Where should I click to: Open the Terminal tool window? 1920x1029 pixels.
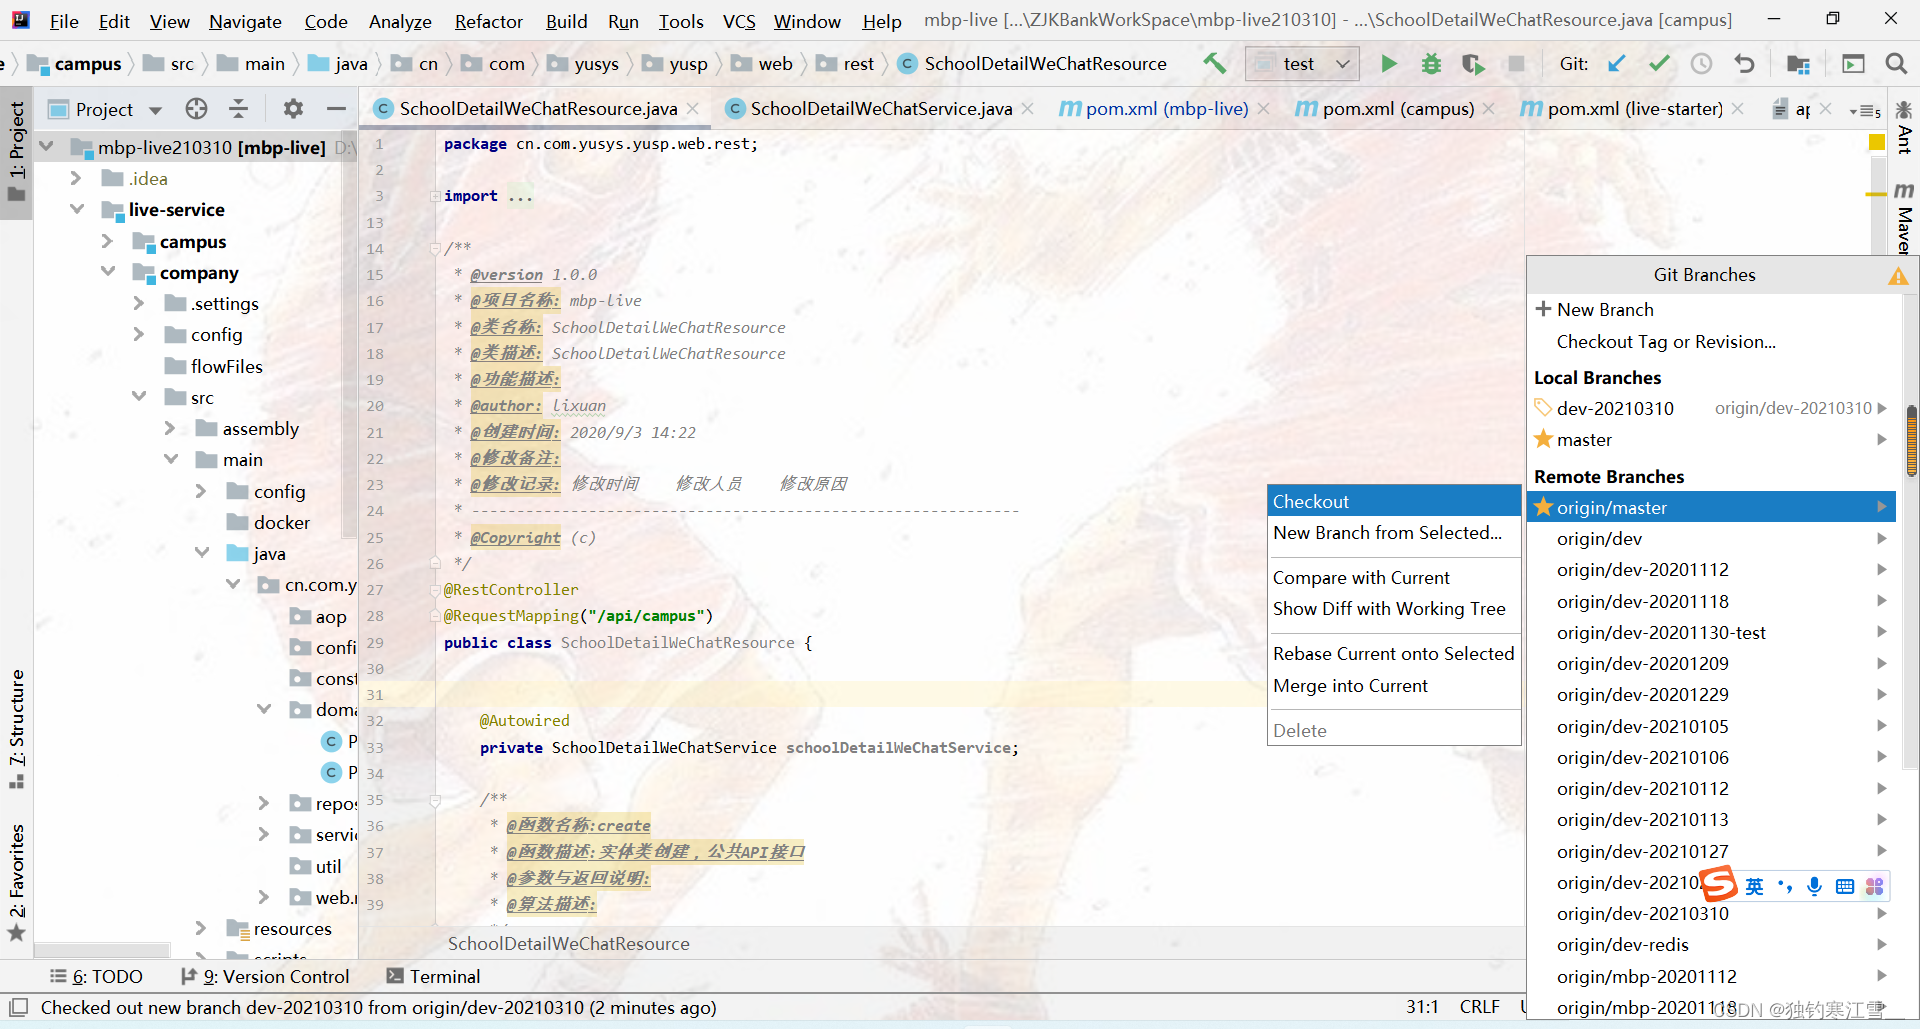(x=433, y=976)
